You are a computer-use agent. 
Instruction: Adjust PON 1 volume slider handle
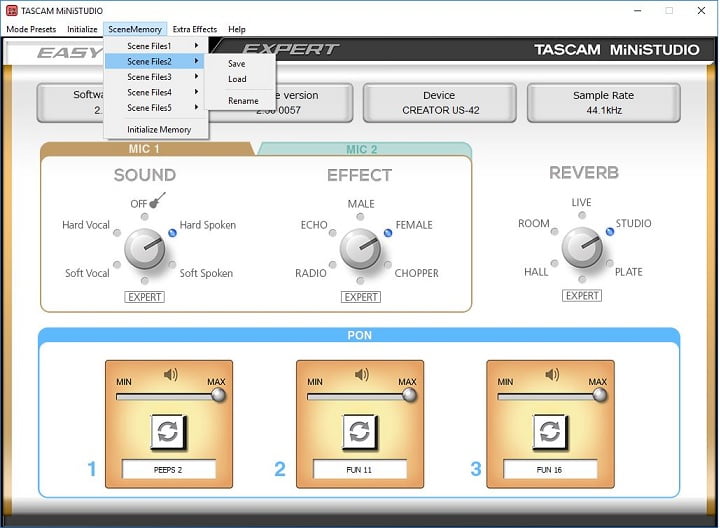(x=219, y=395)
